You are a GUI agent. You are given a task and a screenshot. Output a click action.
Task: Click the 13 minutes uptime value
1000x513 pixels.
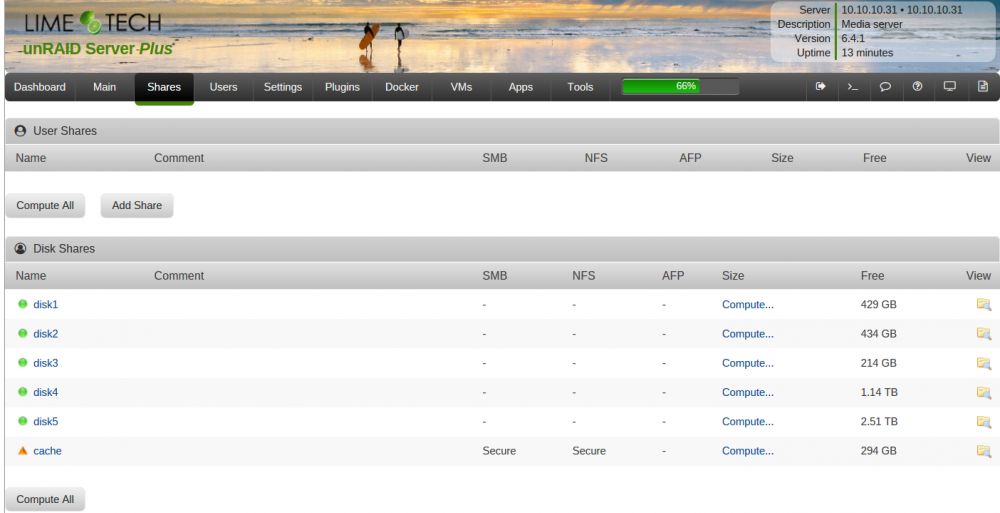pos(867,52)
